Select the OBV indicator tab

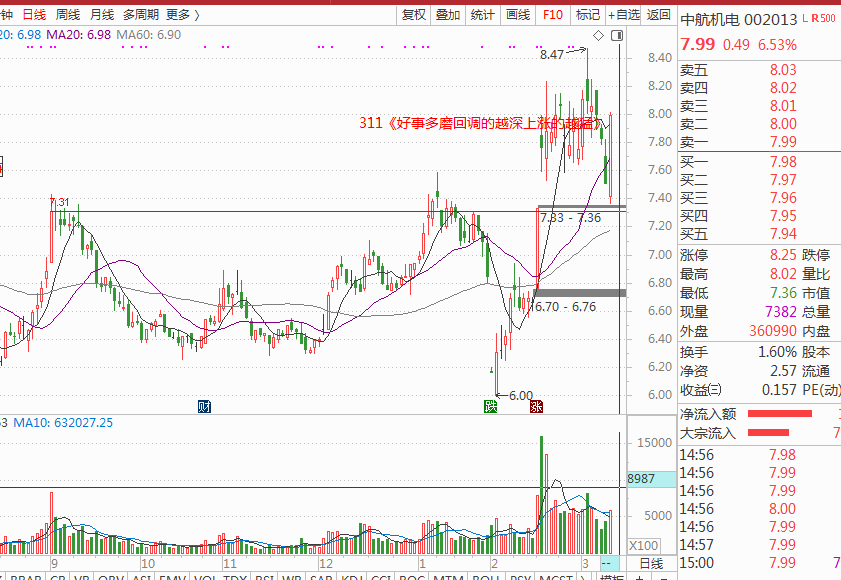[111, 577]
